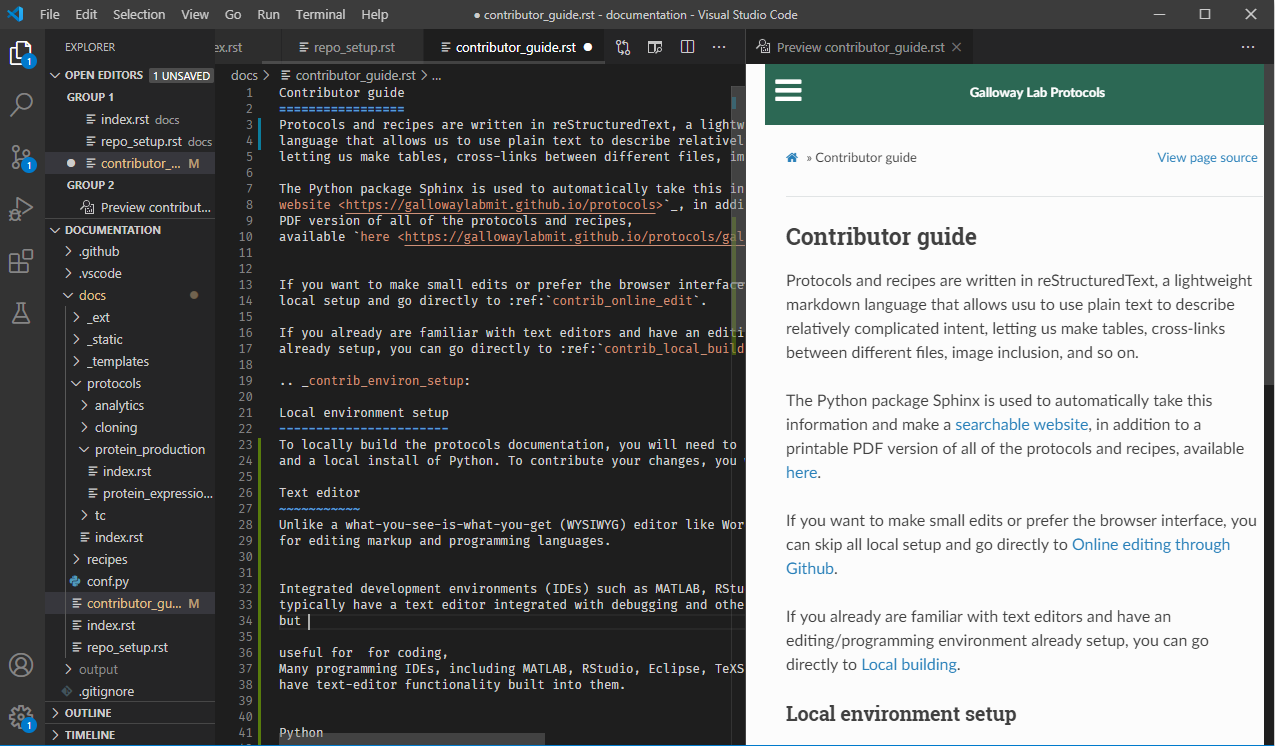Screen dimensions: 1275x746
Task: Click the Open Preview to the Side icon
Action: coord(655,47)
